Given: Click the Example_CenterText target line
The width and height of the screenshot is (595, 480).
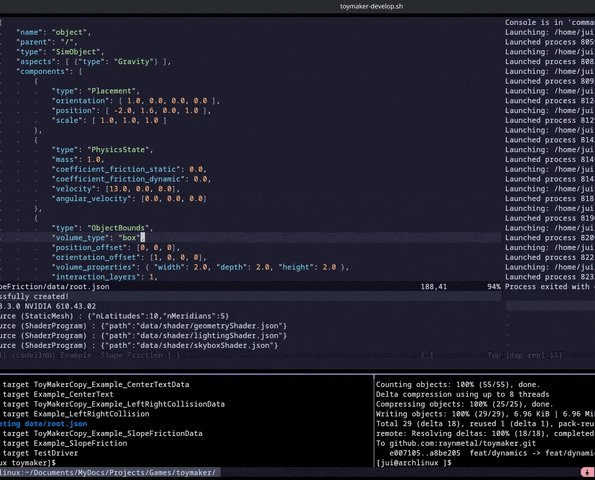Looking at the screenshot, I should point(57,394).
